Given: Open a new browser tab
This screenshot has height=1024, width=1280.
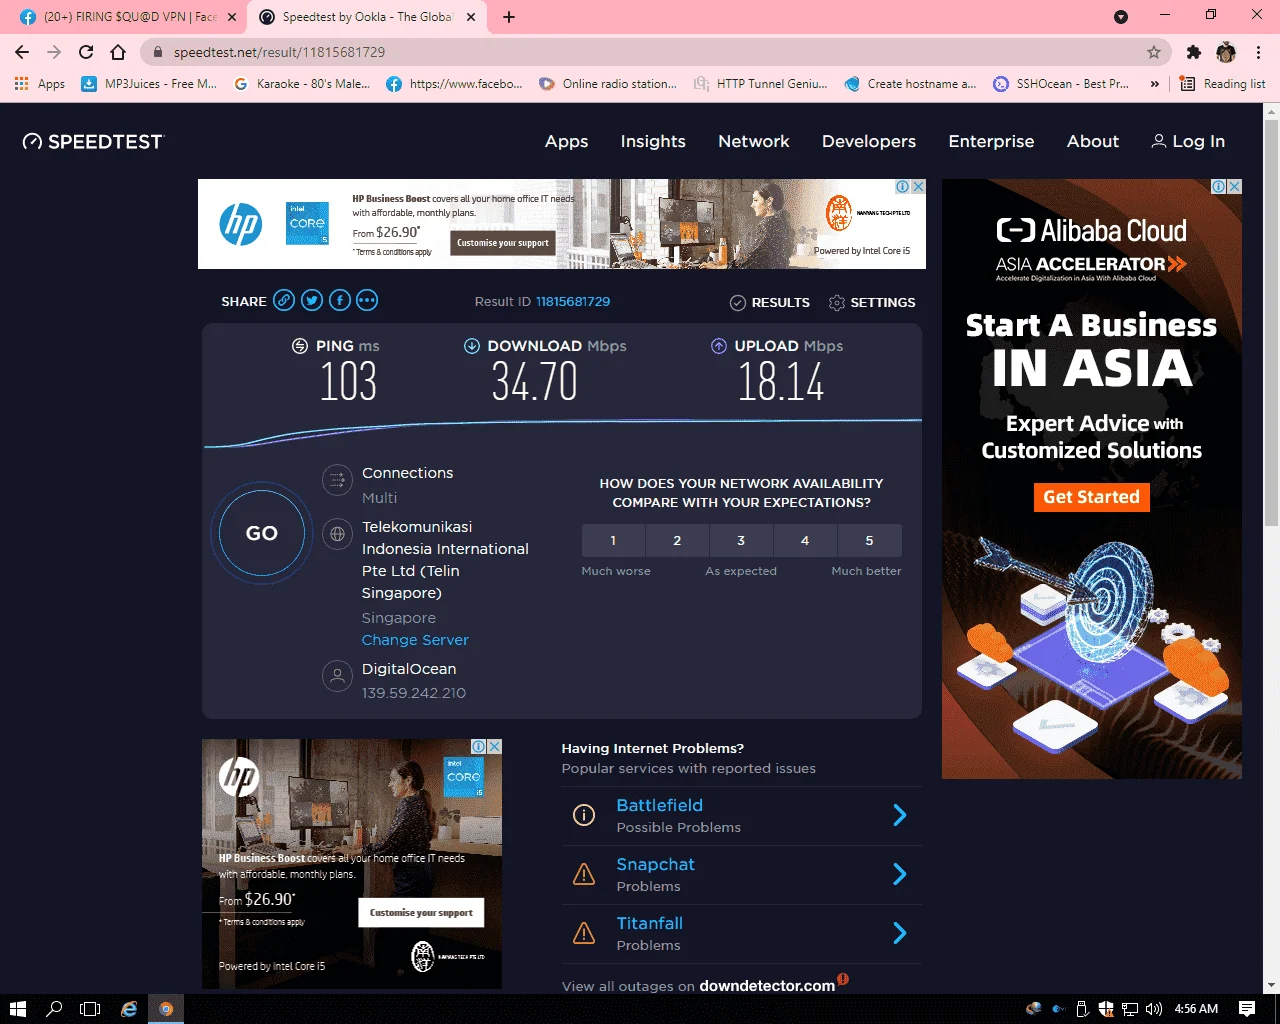Looking at the screenshot, I should tap(508, 17).
